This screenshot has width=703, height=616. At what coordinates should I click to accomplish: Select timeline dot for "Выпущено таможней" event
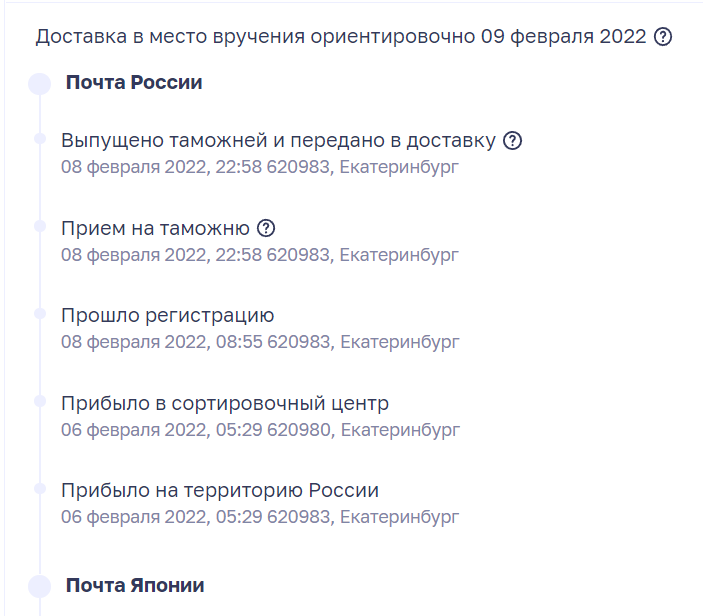pos(40,139)
